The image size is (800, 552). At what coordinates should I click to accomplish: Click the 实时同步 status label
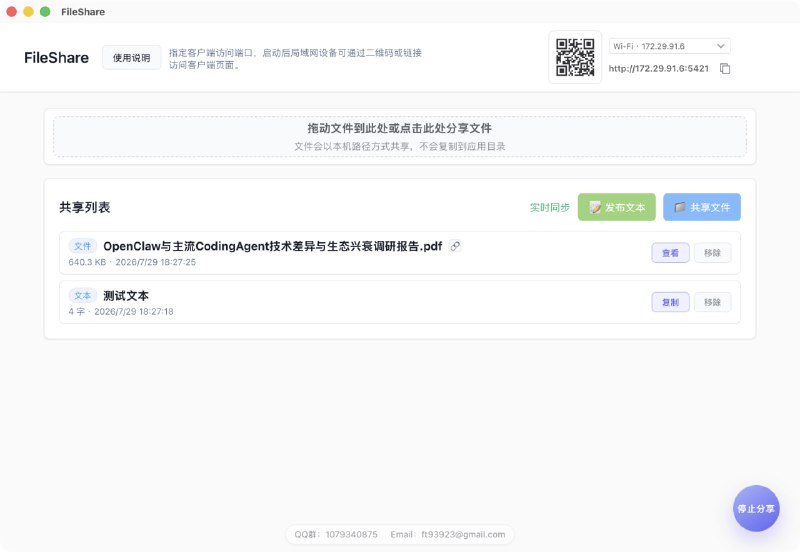[549, 207]
